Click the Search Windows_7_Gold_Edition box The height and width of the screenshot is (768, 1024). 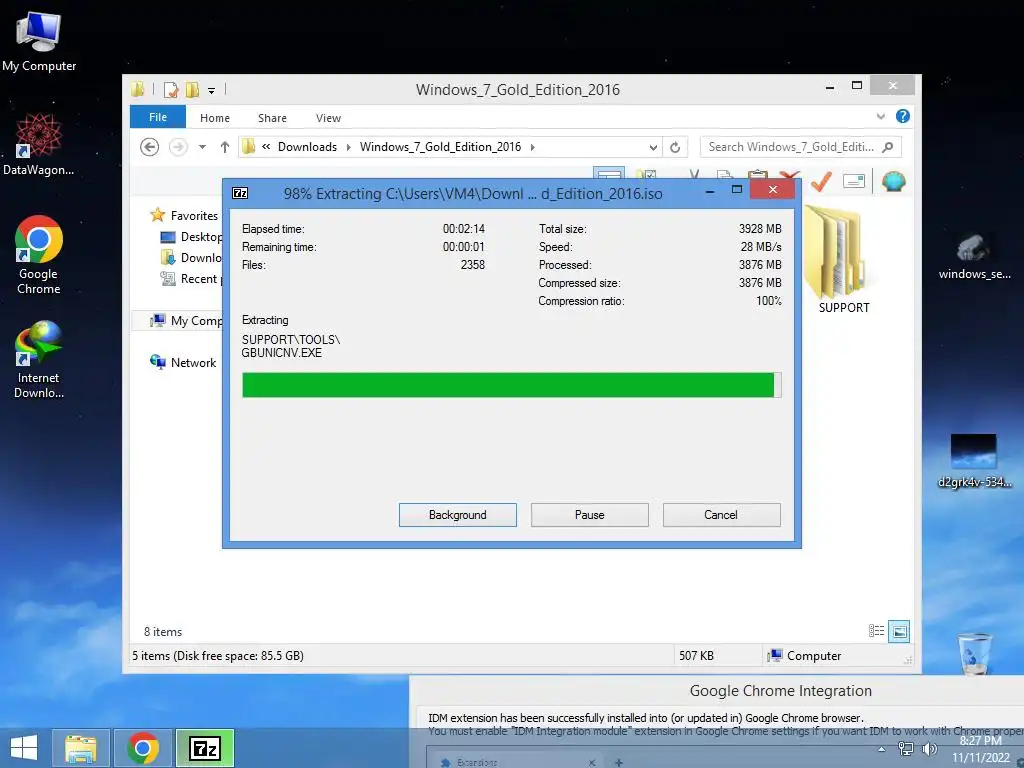[x=791, y=147]
